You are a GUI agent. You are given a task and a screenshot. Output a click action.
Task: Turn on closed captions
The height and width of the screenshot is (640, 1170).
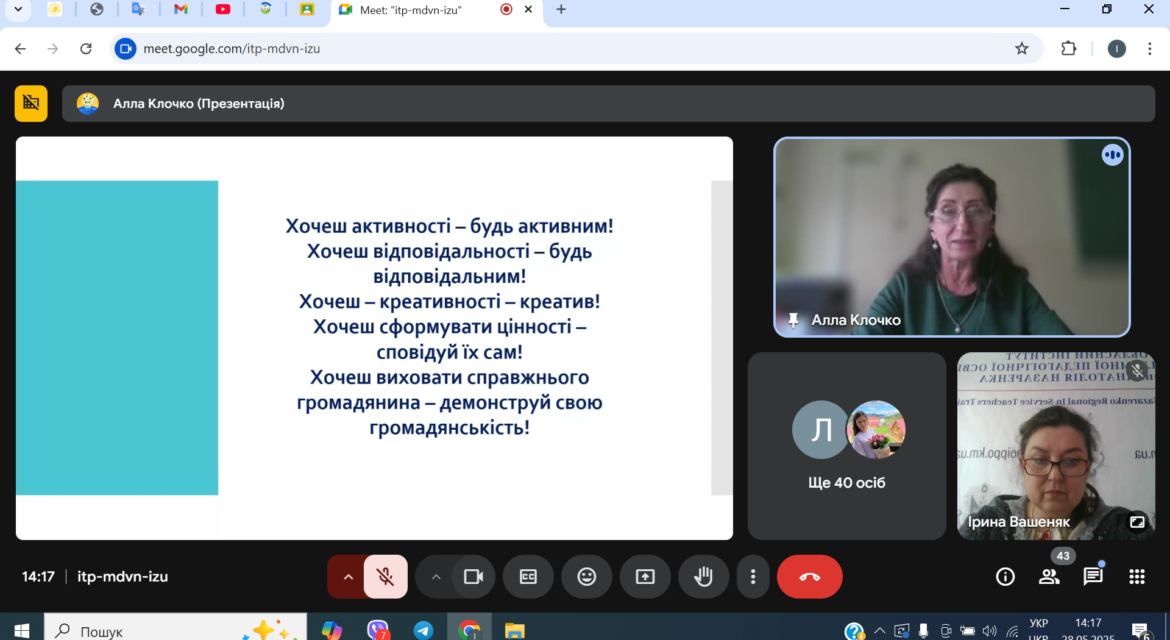tap(528, 577)
